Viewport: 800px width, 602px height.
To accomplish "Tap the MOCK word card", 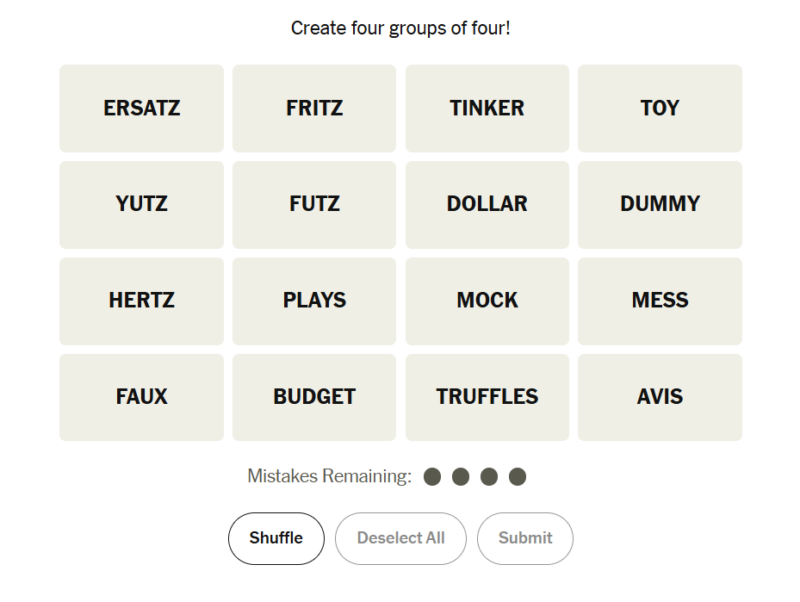I will tap(487, 300).
